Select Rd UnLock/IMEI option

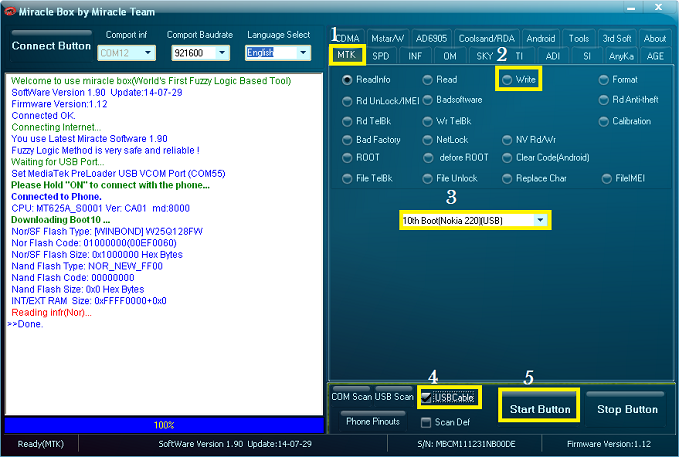point(380,101)
